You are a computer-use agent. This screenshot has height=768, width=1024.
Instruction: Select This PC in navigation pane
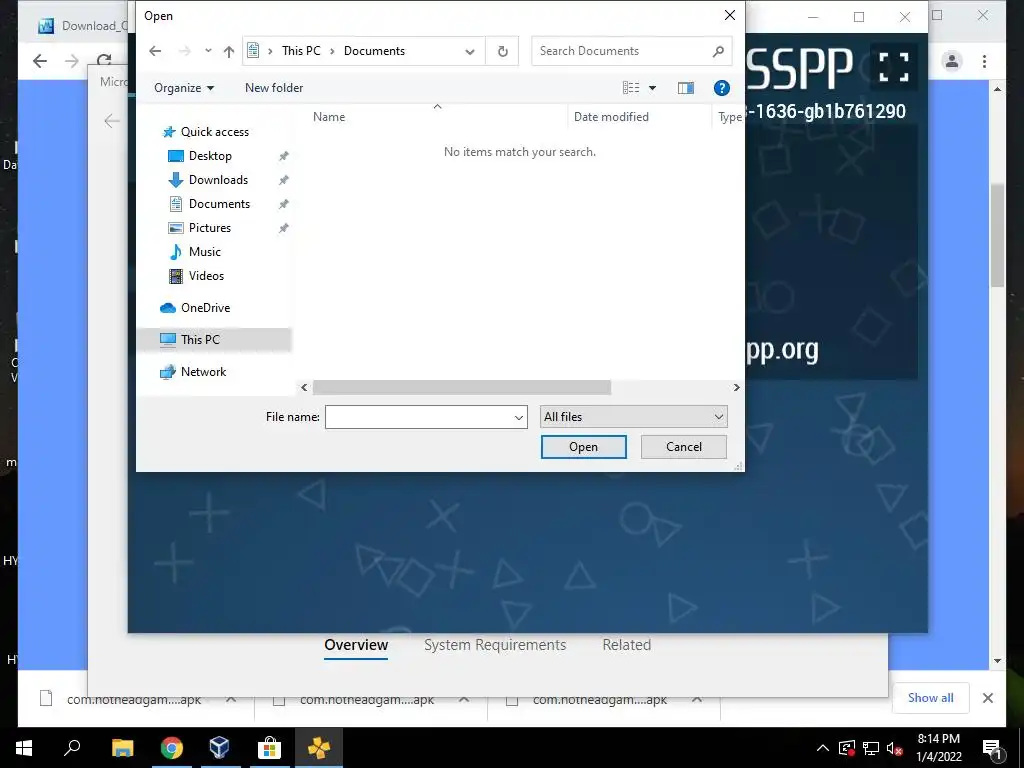tap(200, 340)
